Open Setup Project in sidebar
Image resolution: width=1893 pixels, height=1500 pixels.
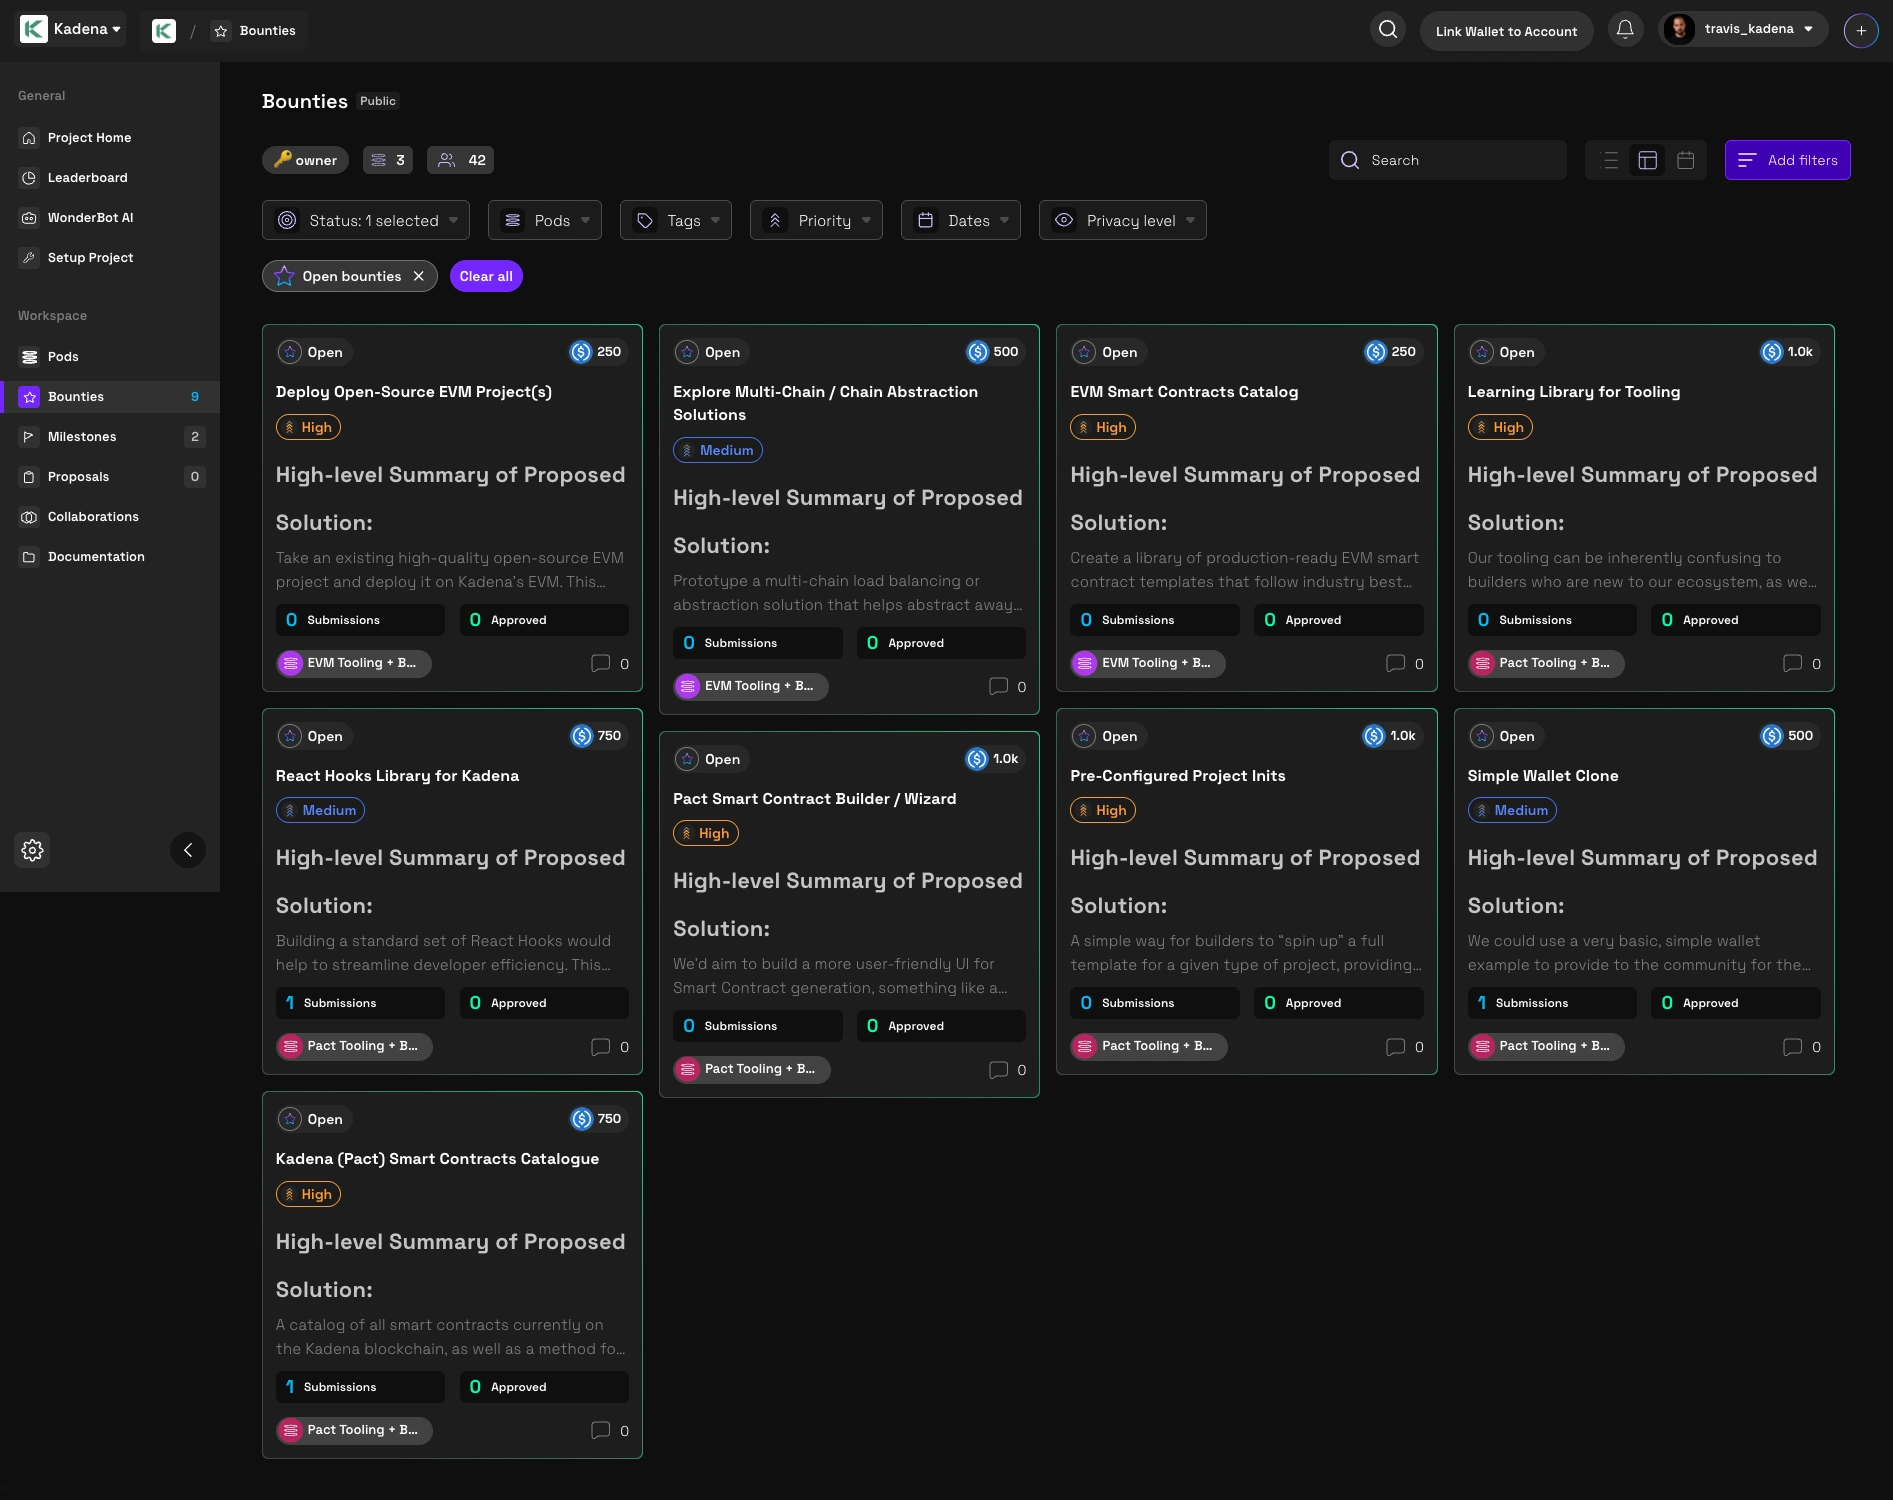tap(110, 258)
